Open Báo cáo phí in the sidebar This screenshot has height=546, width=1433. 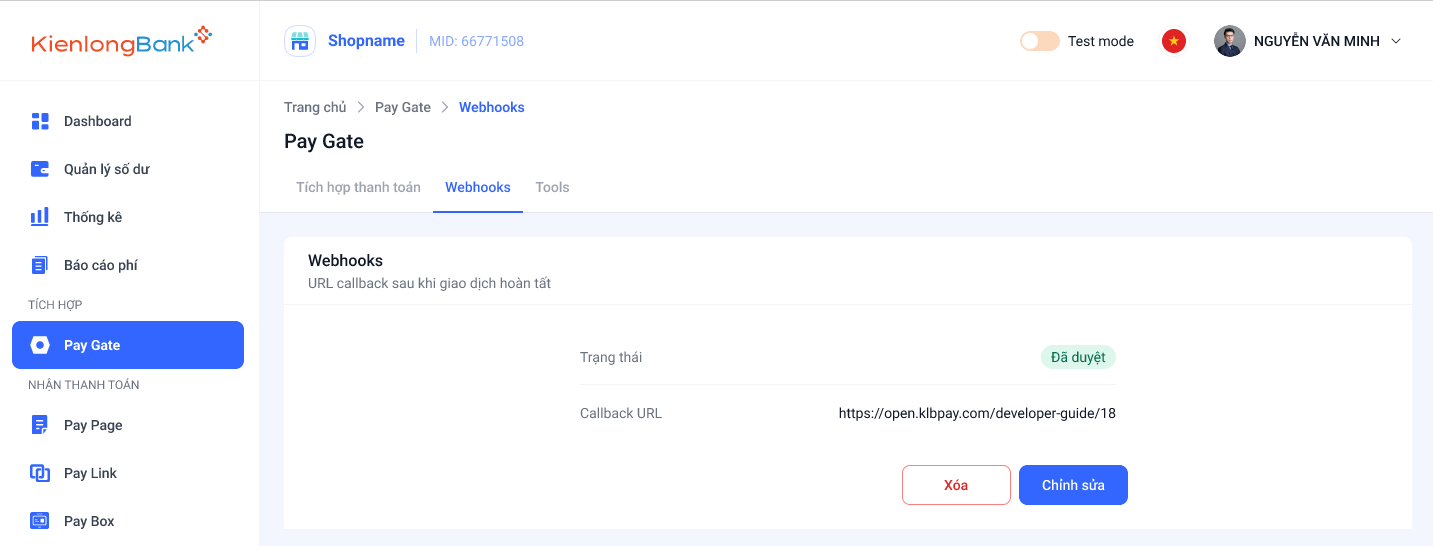128,265
